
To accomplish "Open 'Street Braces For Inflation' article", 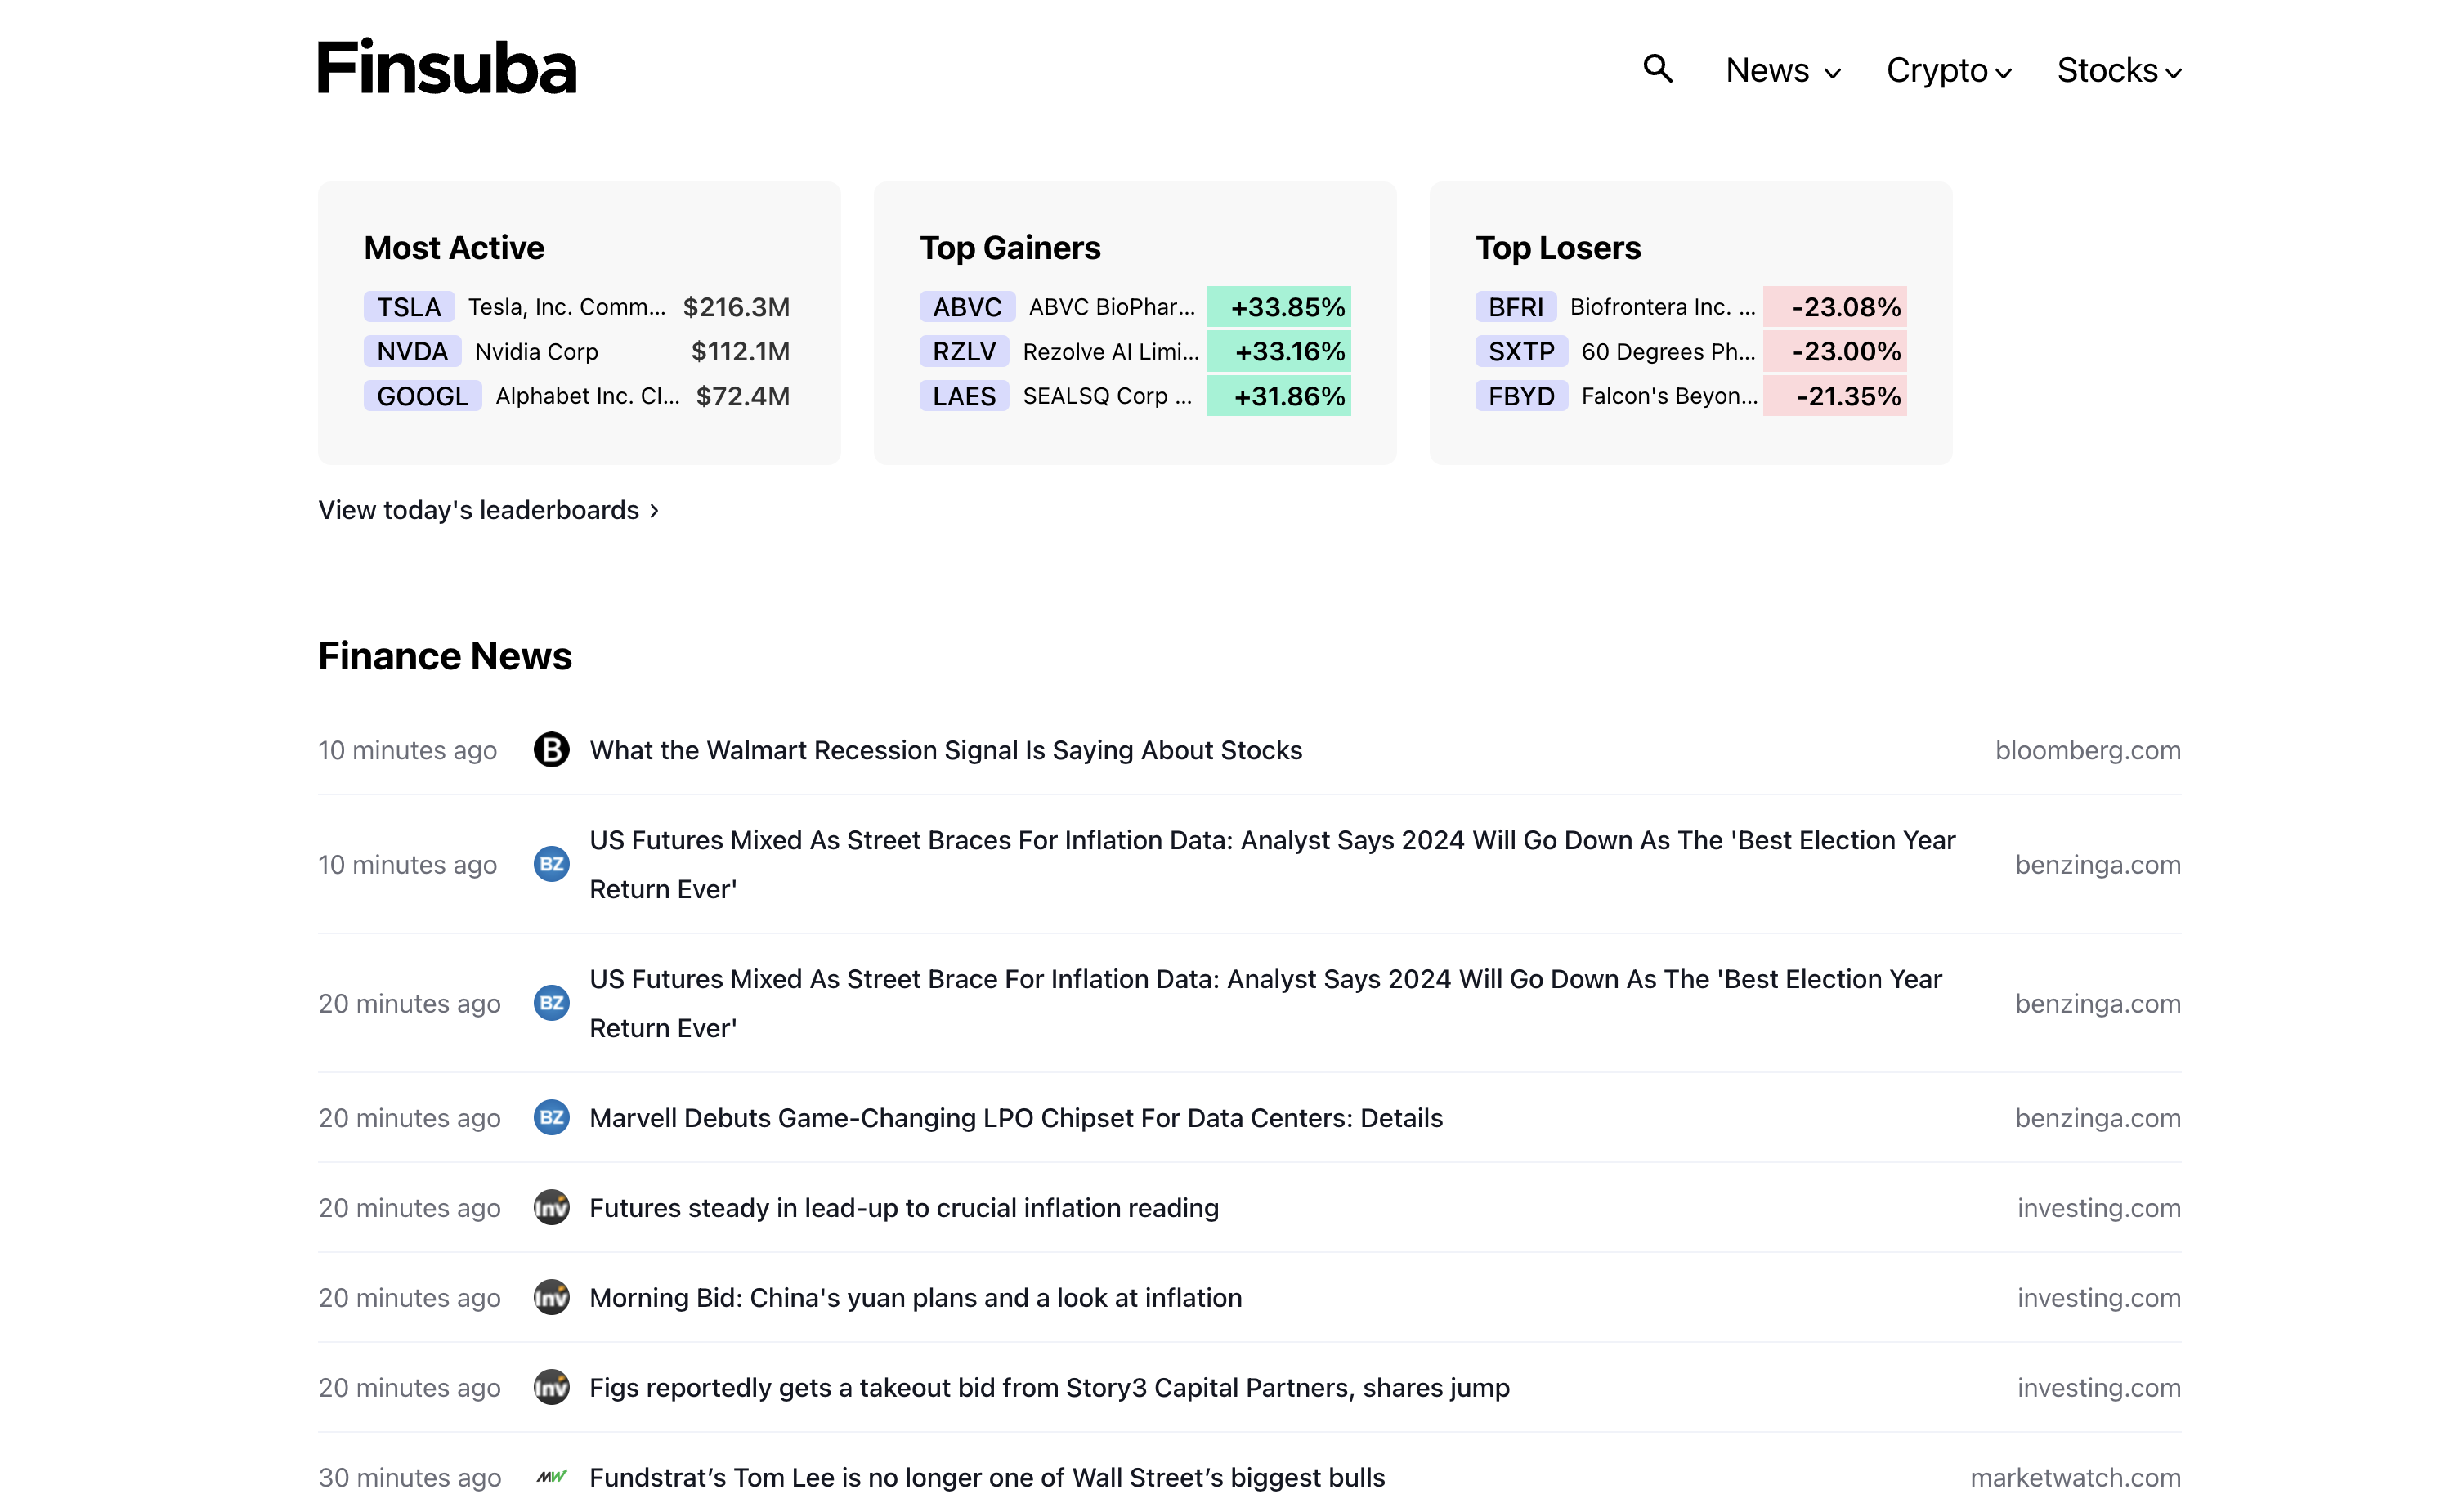I will pyautogui.click(x=1272, y=864).
